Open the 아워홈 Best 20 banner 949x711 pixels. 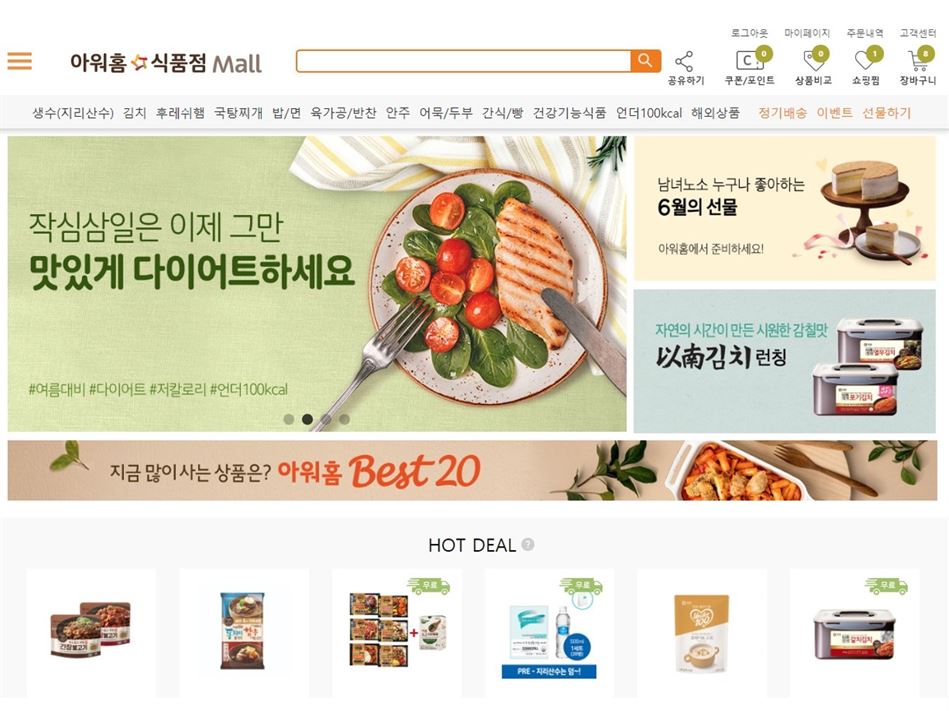(472, 470)
